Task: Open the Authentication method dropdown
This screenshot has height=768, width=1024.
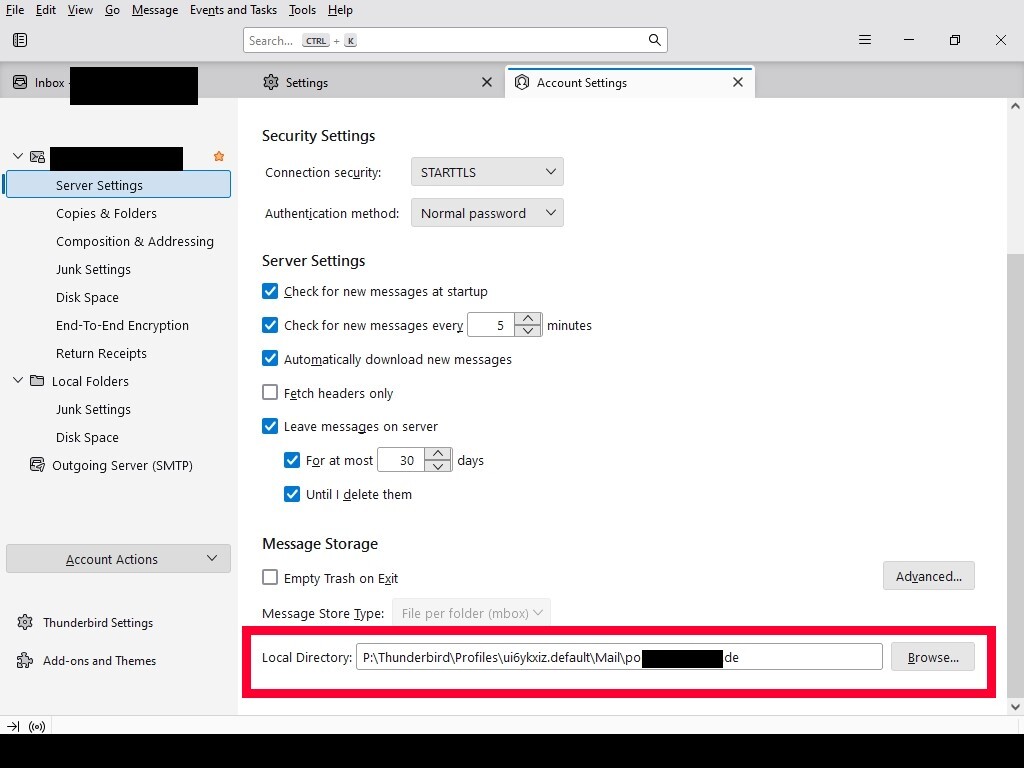Action: tap(487, 213)
